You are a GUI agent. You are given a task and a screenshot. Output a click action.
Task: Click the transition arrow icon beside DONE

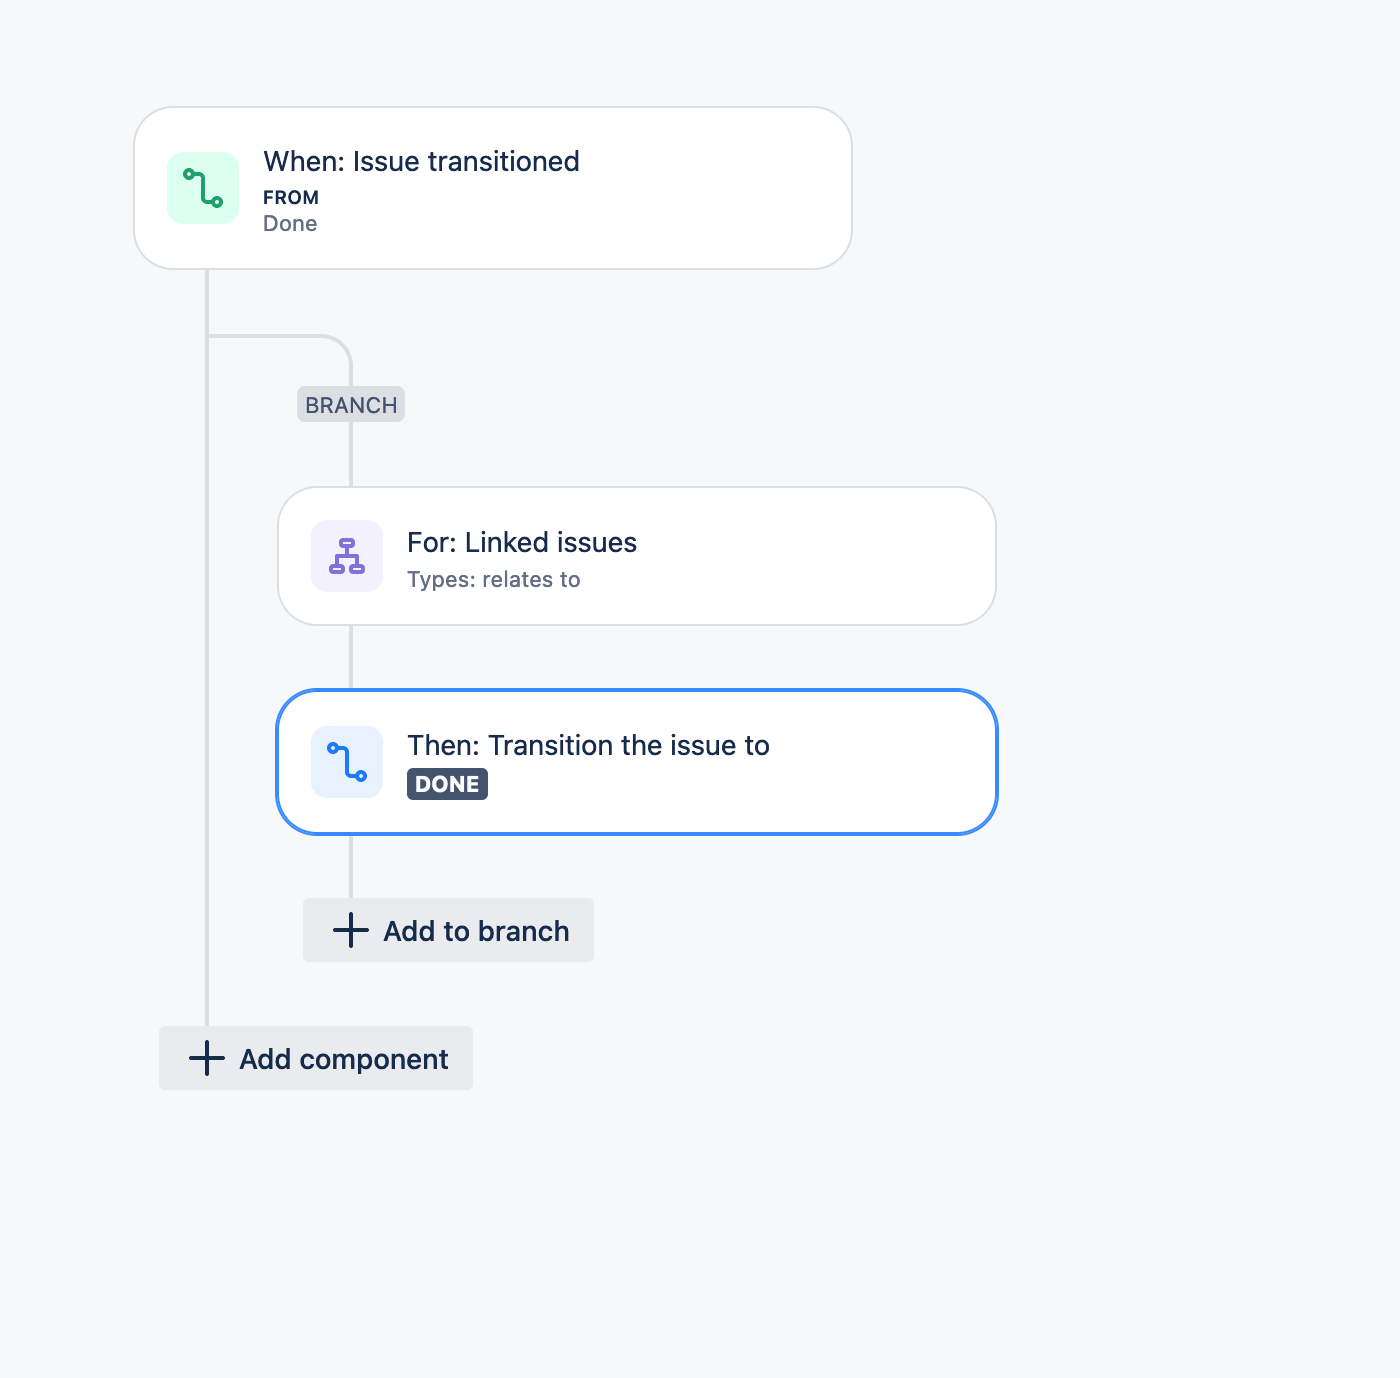point(347,761)
